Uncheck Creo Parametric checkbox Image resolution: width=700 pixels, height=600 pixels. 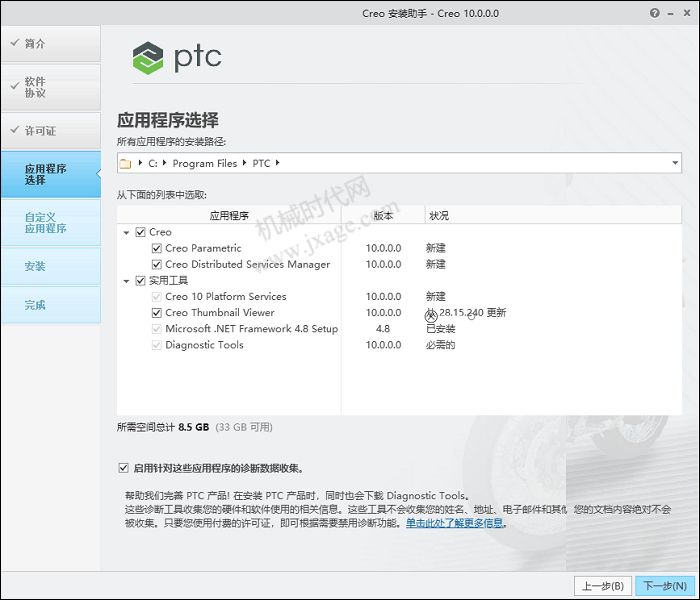tap(157, 248)
